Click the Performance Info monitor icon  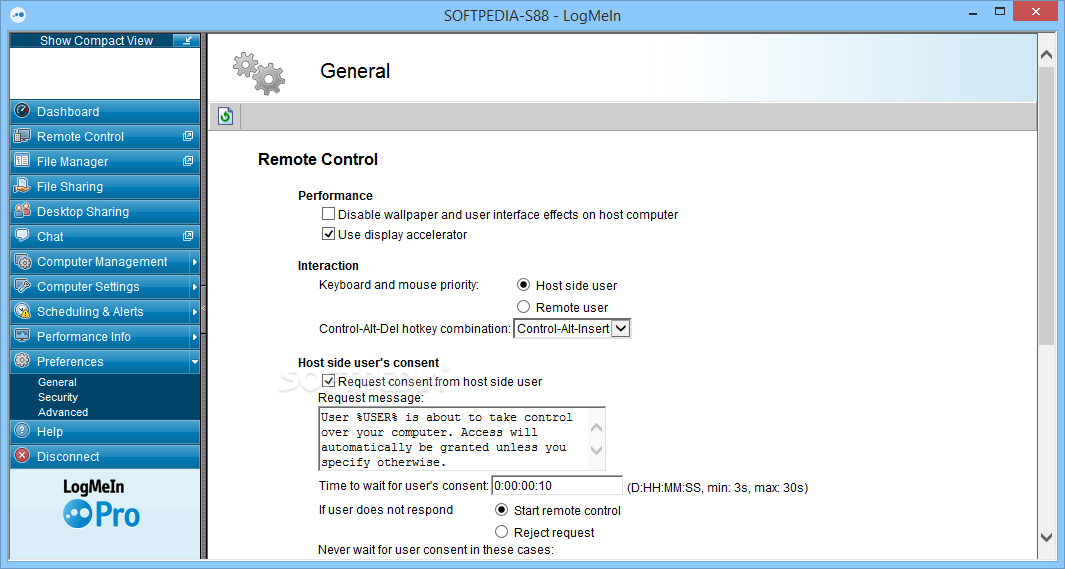[x=22, y=336]
